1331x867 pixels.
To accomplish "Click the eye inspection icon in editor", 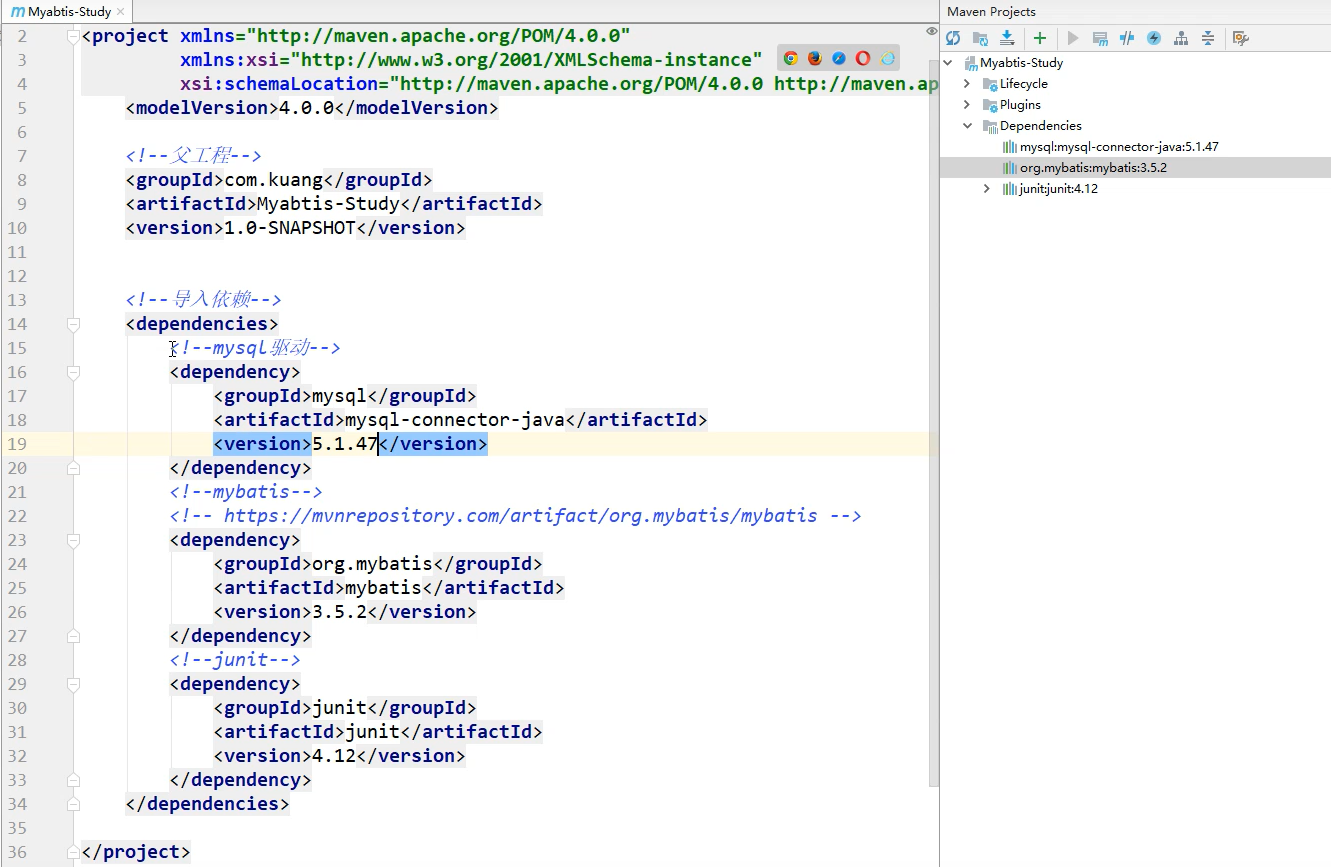I will coord(932,32).
